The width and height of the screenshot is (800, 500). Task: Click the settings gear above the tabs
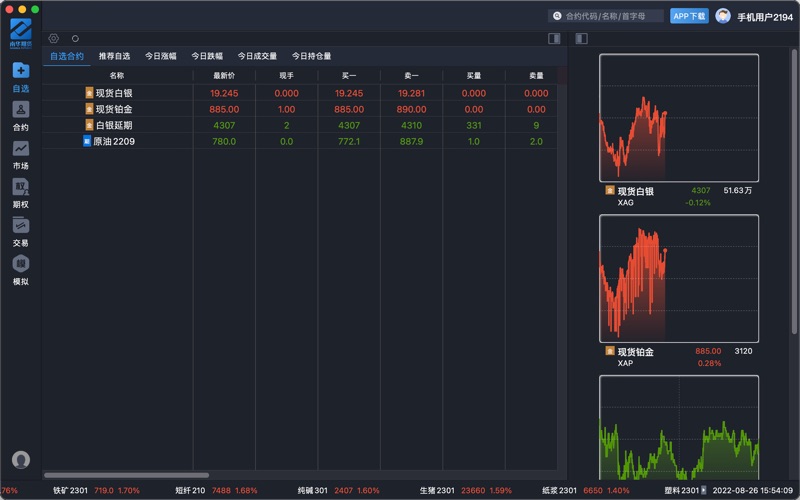tap(54, 39)
